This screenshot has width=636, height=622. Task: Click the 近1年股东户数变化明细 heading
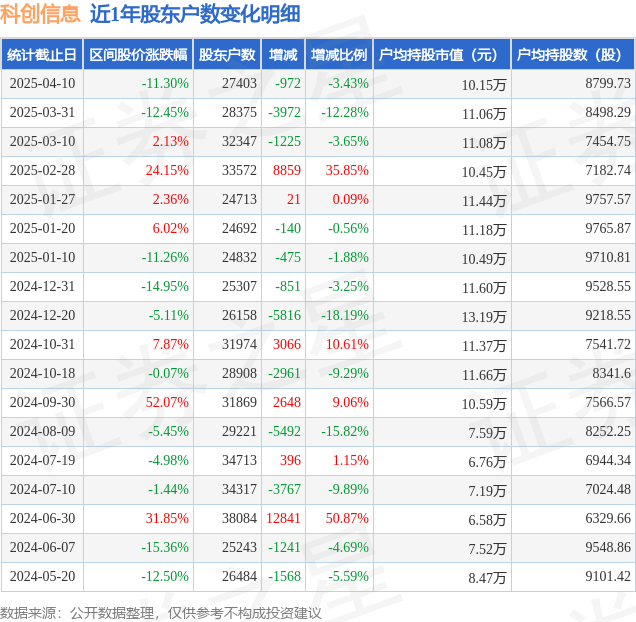[x=195, y=14]
